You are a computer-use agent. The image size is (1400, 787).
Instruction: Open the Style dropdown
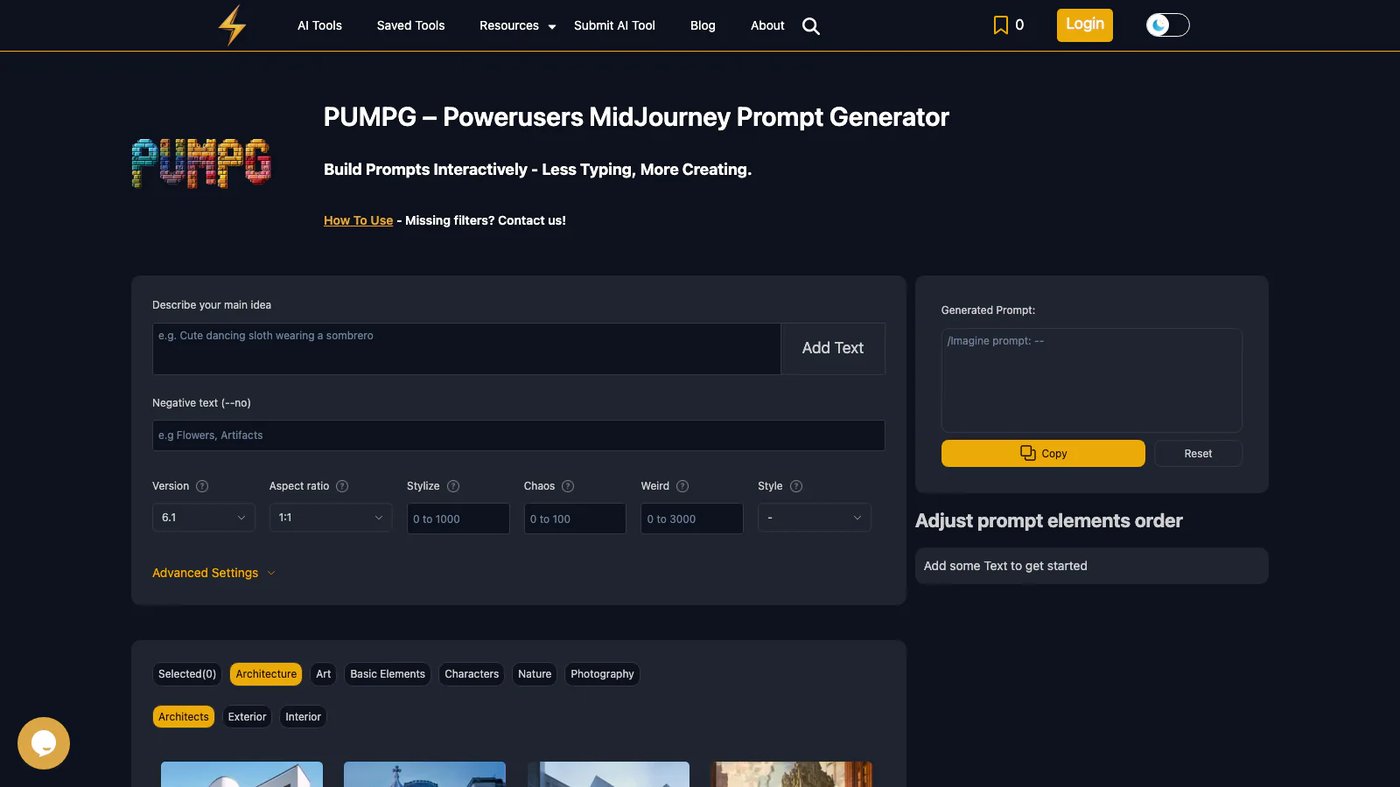point(814,517)
